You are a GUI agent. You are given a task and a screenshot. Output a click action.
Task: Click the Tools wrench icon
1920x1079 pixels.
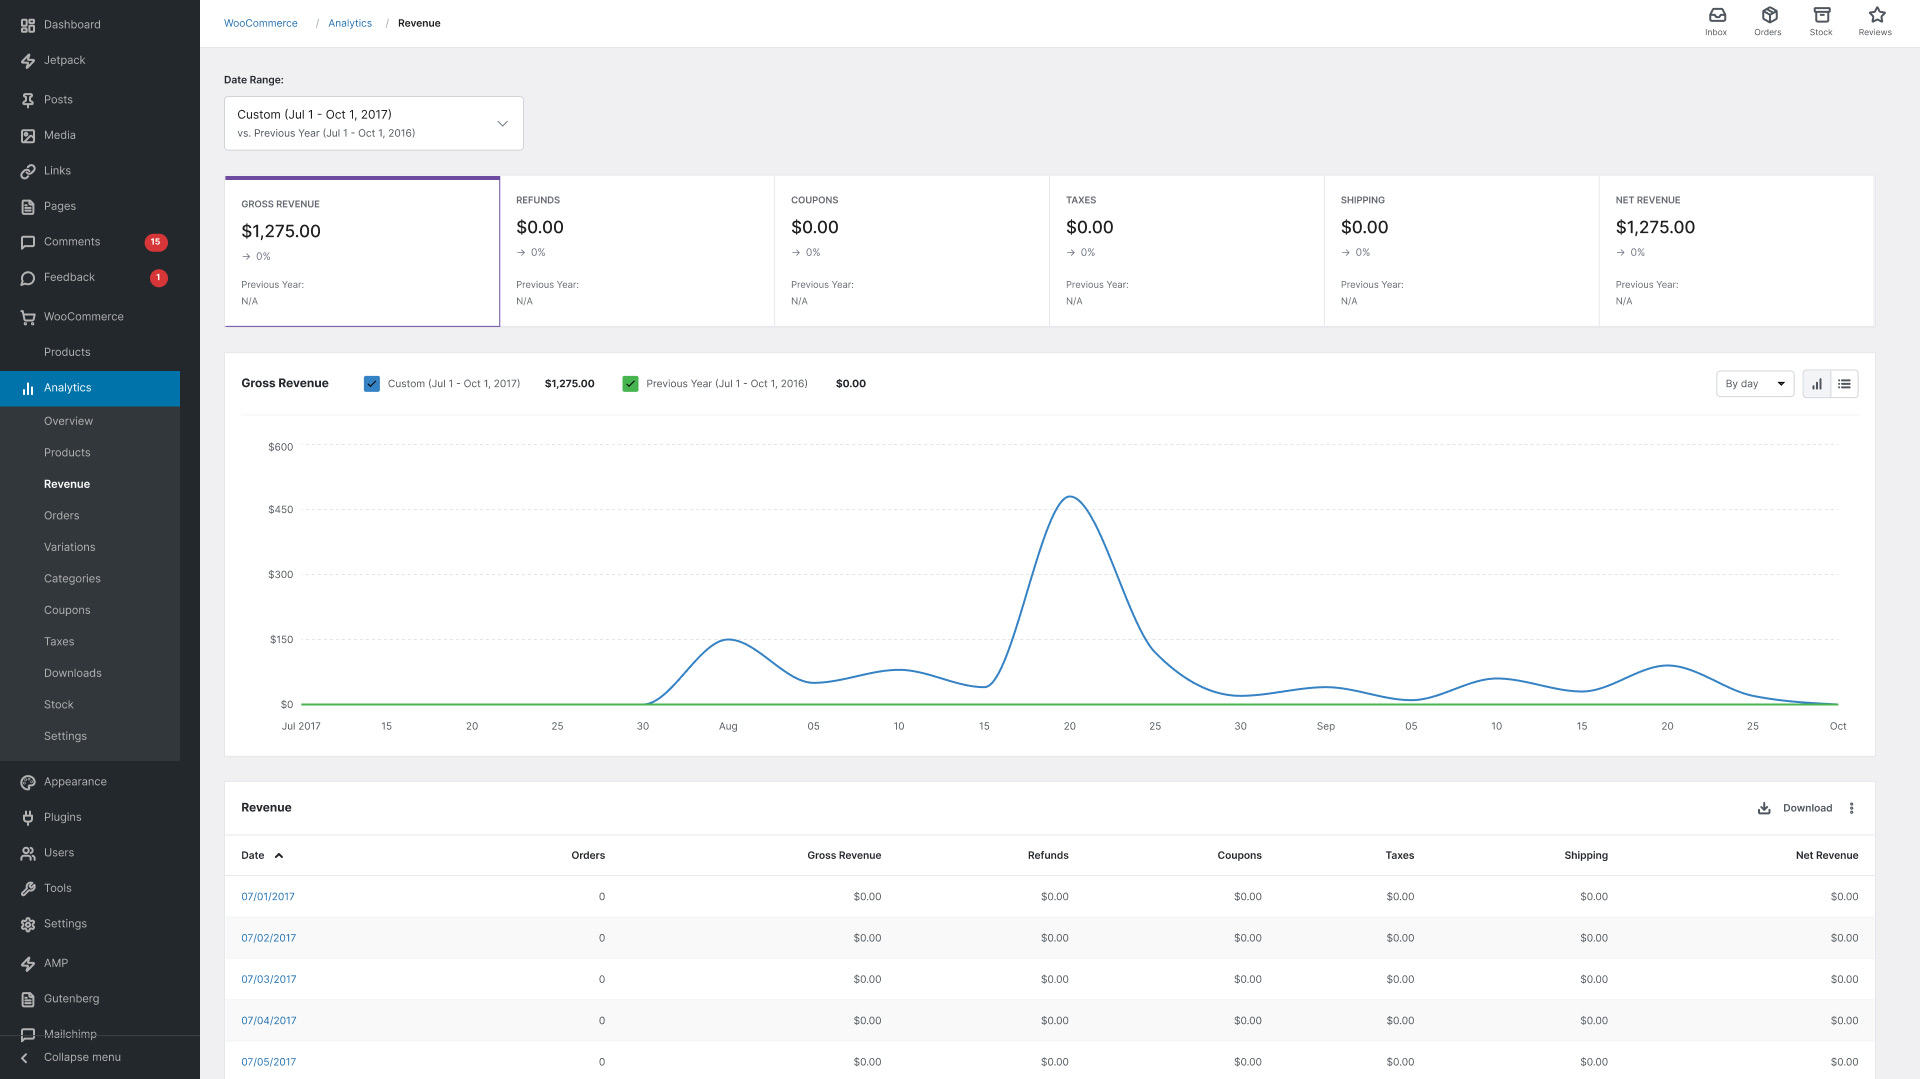(28, 889)
